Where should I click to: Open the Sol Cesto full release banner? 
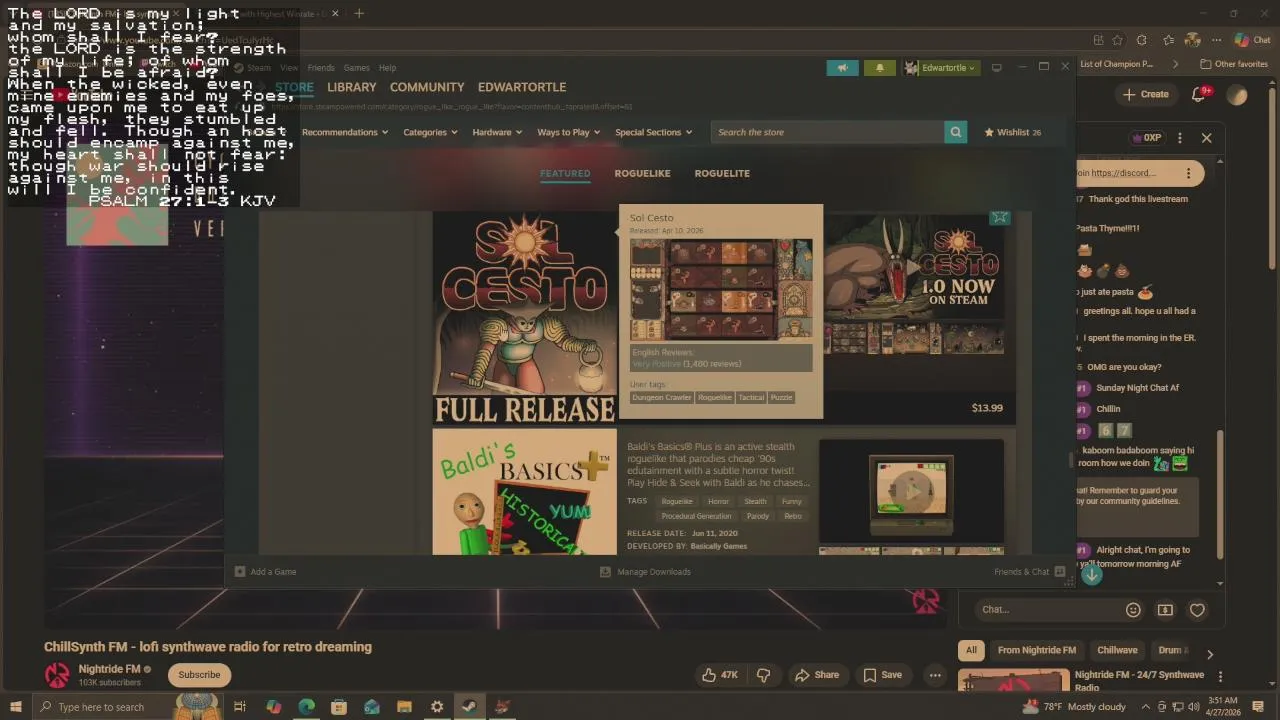525,318
